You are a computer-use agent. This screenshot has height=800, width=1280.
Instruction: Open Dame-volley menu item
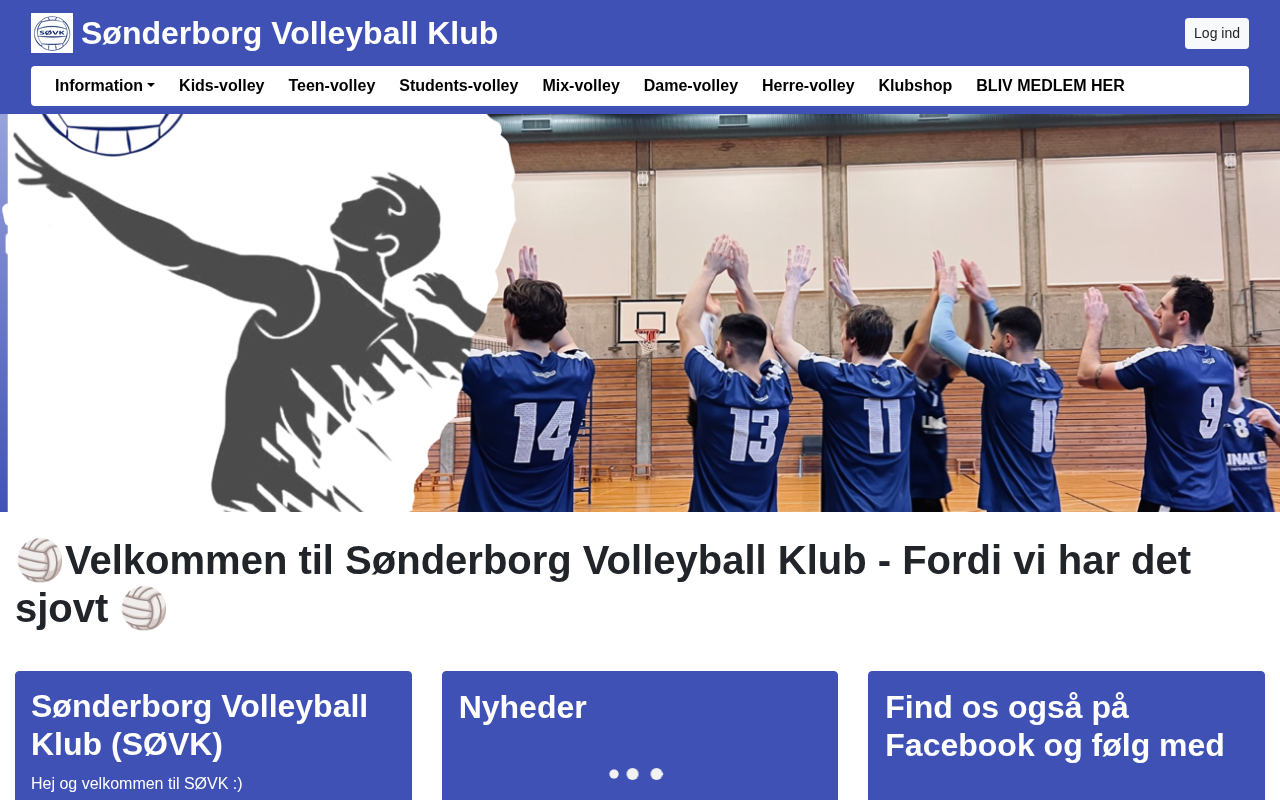[691, 86]
